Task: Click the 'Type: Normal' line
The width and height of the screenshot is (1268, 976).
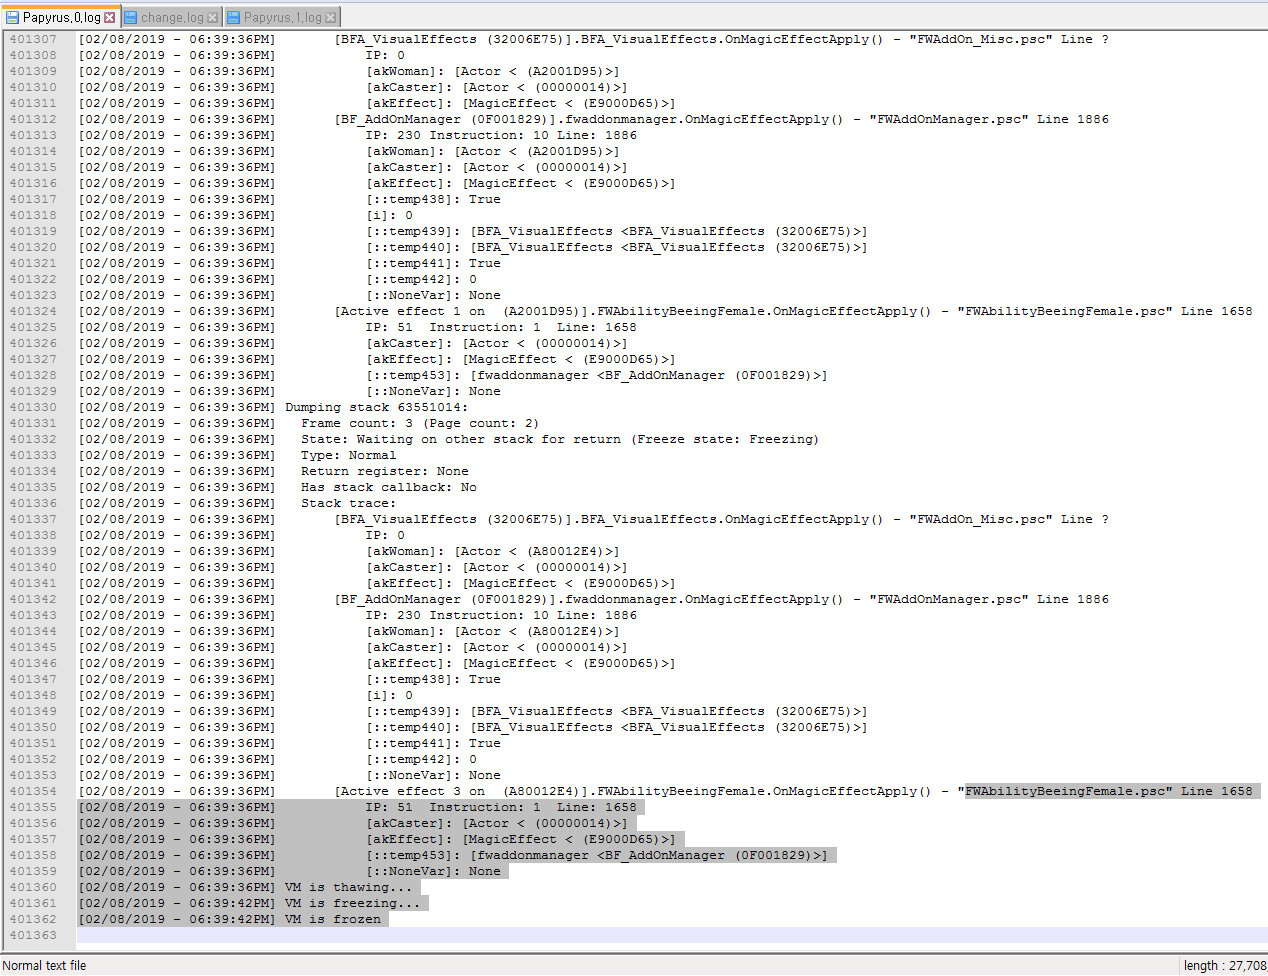Action: (348, 455)
